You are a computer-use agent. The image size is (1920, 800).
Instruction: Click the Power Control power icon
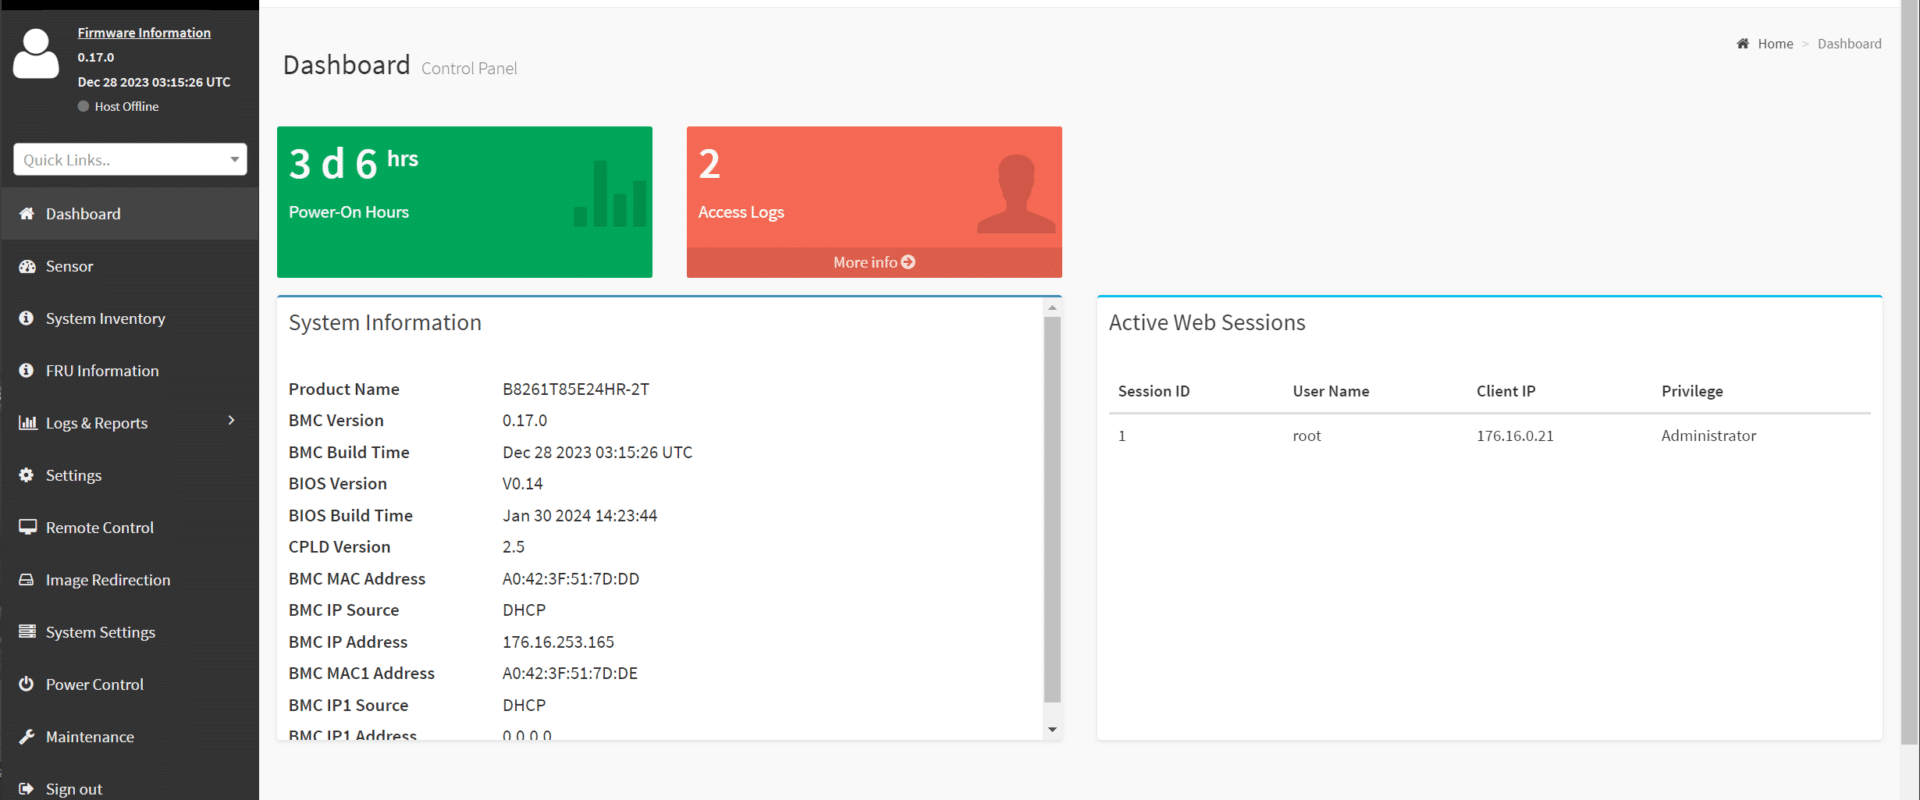[27, 684]
